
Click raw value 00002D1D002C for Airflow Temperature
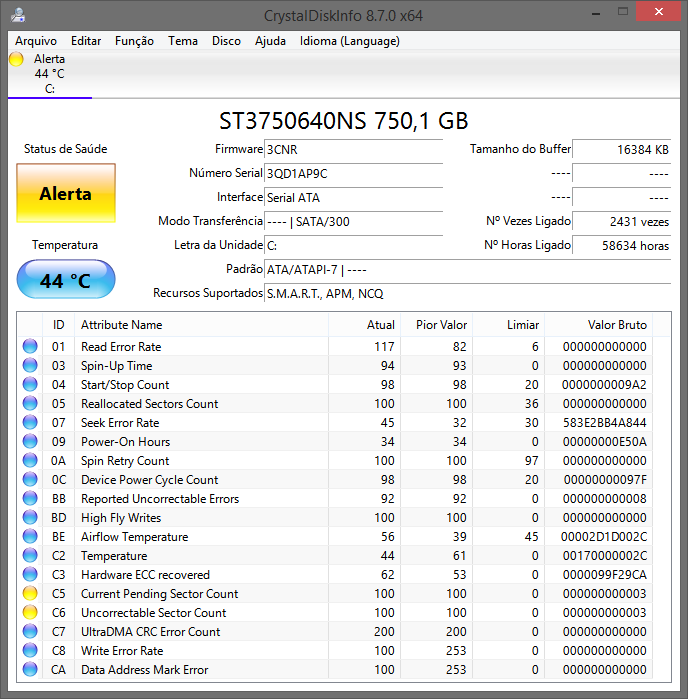point(604,537)
